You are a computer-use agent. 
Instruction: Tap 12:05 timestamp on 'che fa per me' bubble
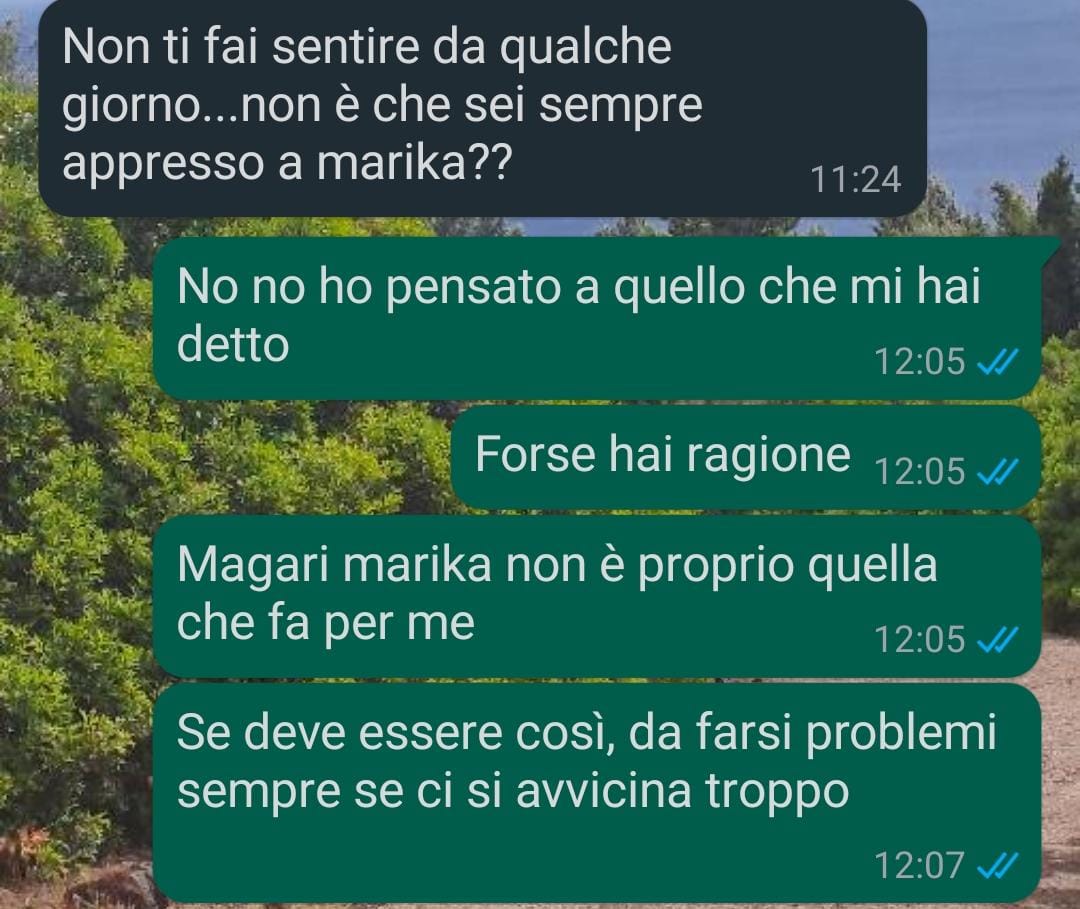[920, 640]
